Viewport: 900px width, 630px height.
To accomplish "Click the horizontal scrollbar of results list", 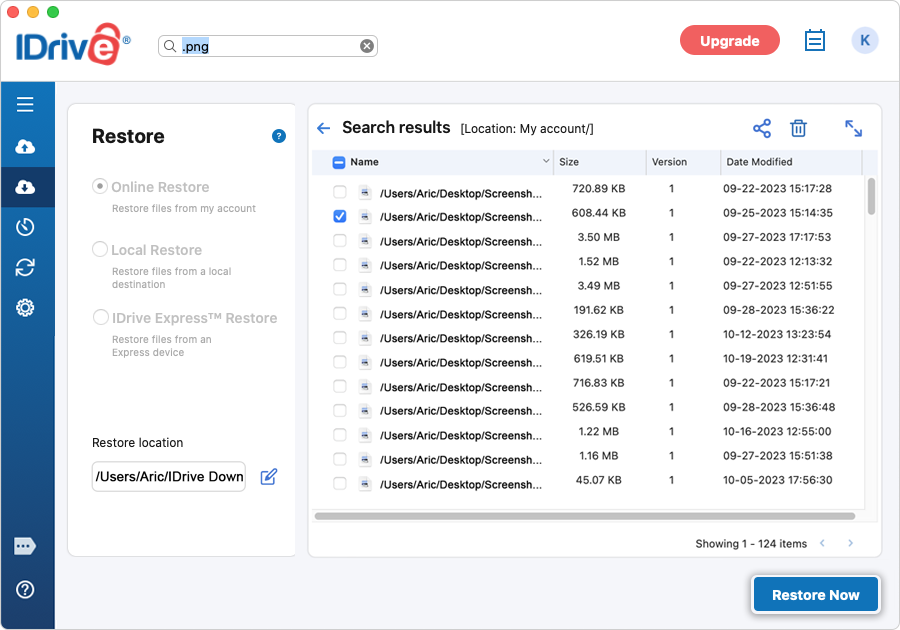I will 585,516.
